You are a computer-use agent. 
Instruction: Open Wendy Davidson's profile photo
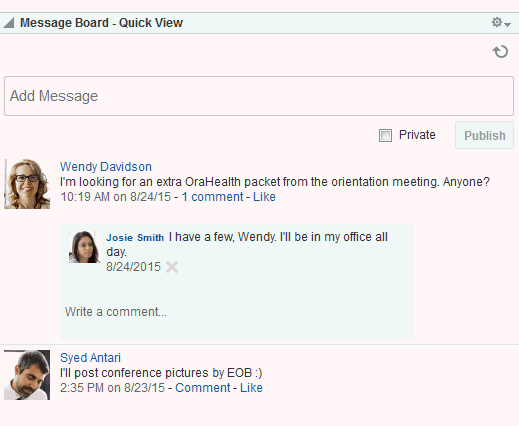[27, 184]
